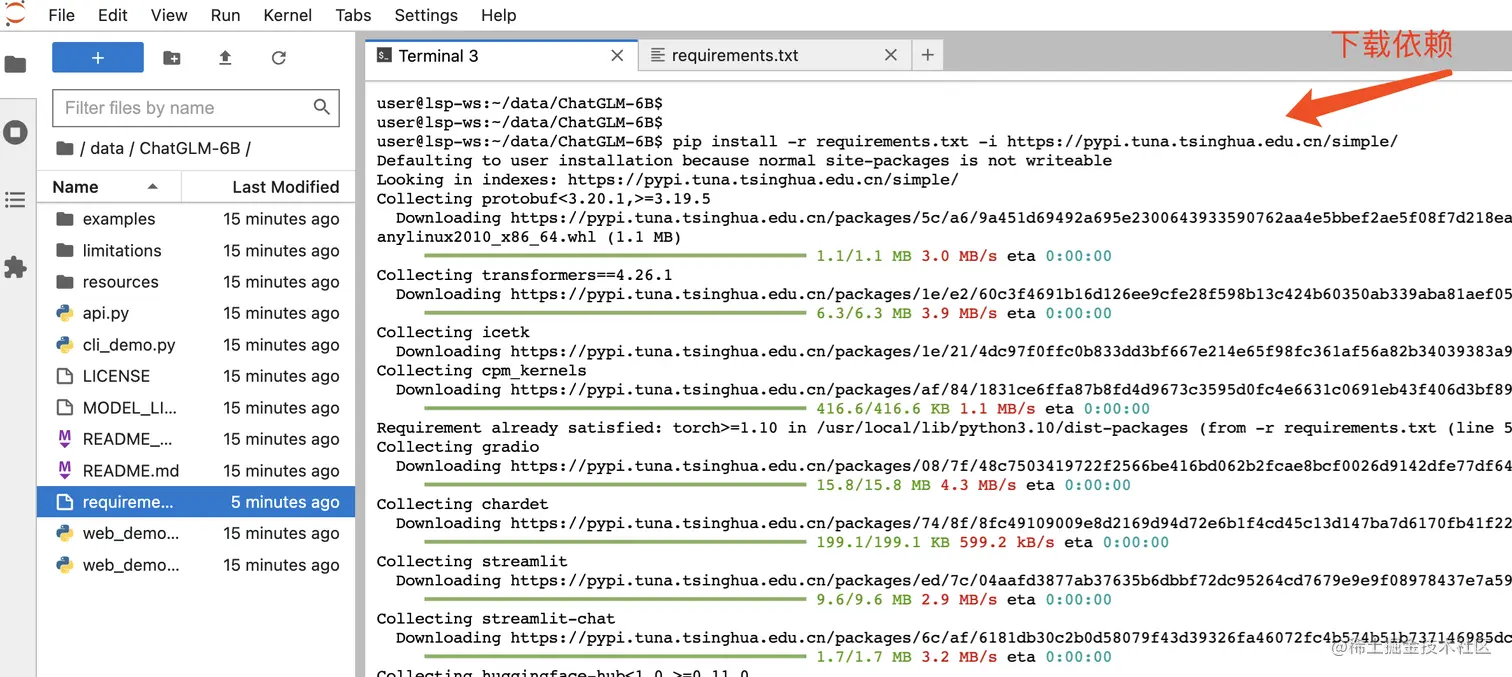
Task: Select the limitations folder
Action: (196, 250)
